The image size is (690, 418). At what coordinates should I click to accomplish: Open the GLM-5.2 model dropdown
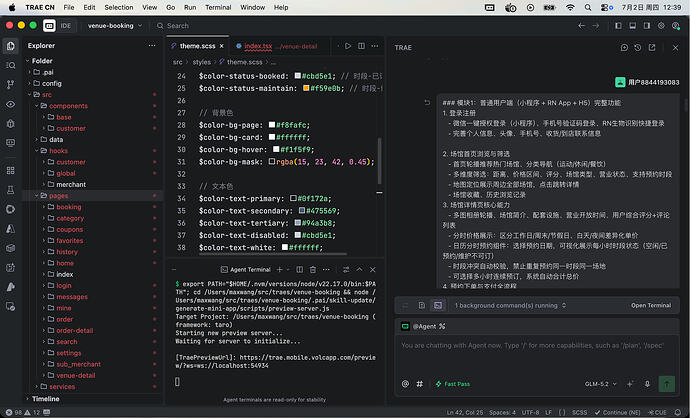pos(600,384)
